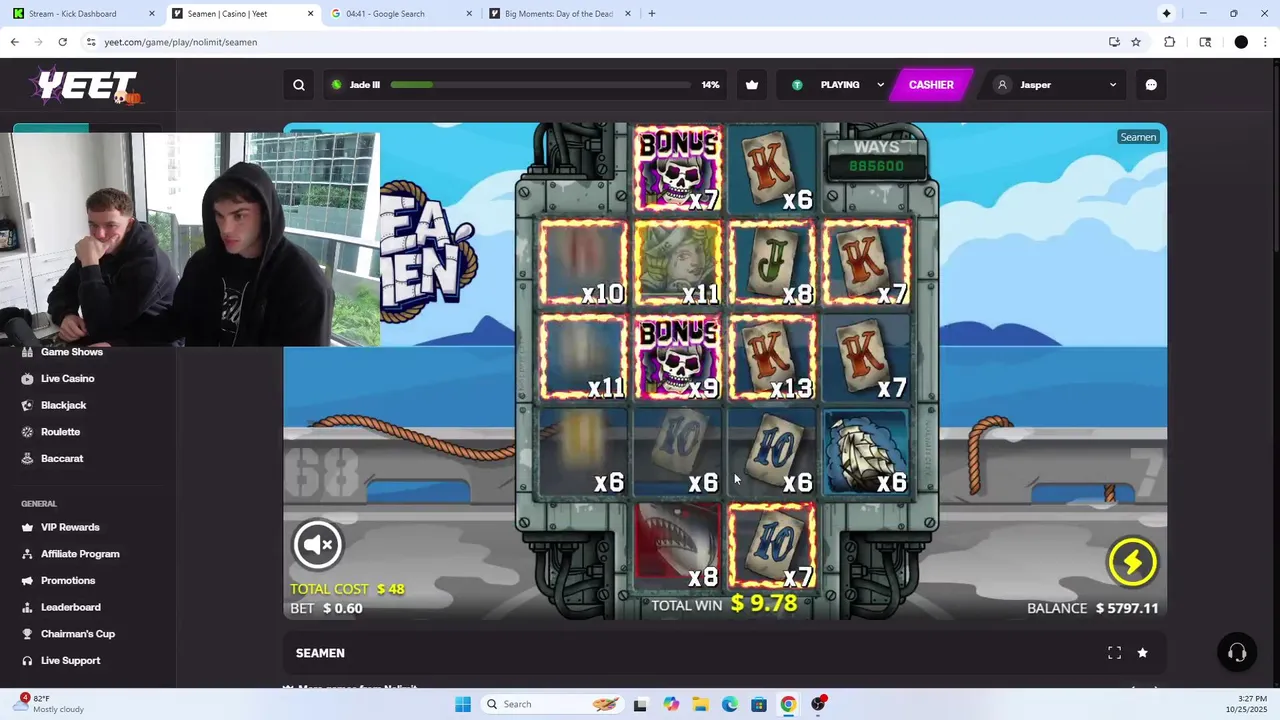Click the yellow lightning turbo spin button

click(1132, 562)
